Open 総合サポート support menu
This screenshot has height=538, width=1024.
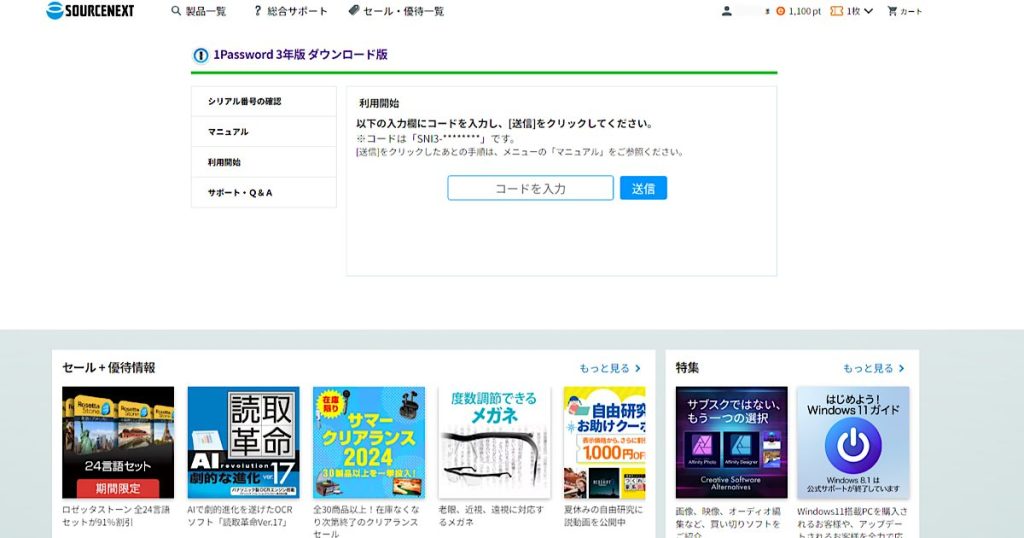290,11
